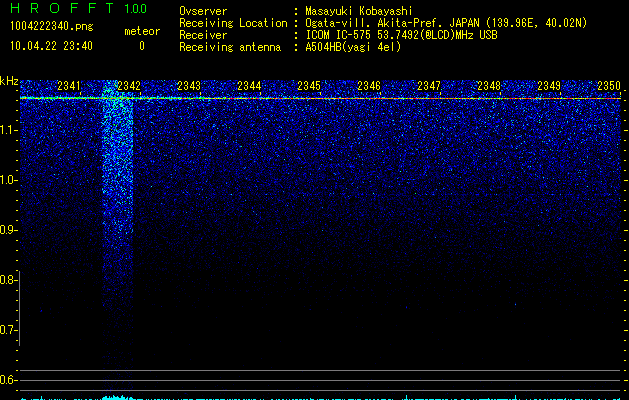Click the Ovserver label
This screenshot has height=400, width=629.
(x=203, y=11)
